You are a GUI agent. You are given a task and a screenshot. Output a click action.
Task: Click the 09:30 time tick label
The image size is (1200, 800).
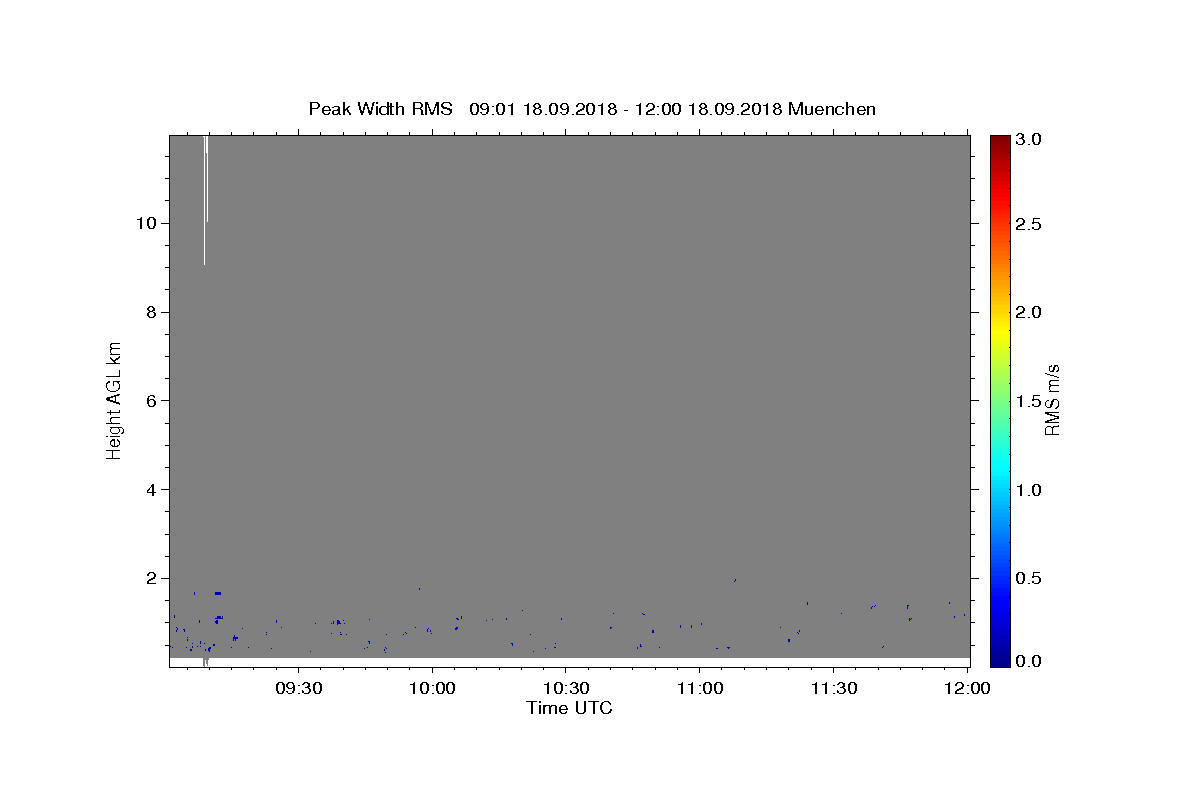pos(298,688)
